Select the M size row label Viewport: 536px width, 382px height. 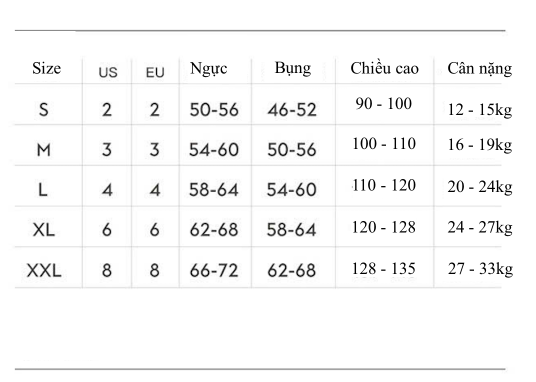[43, 150]
